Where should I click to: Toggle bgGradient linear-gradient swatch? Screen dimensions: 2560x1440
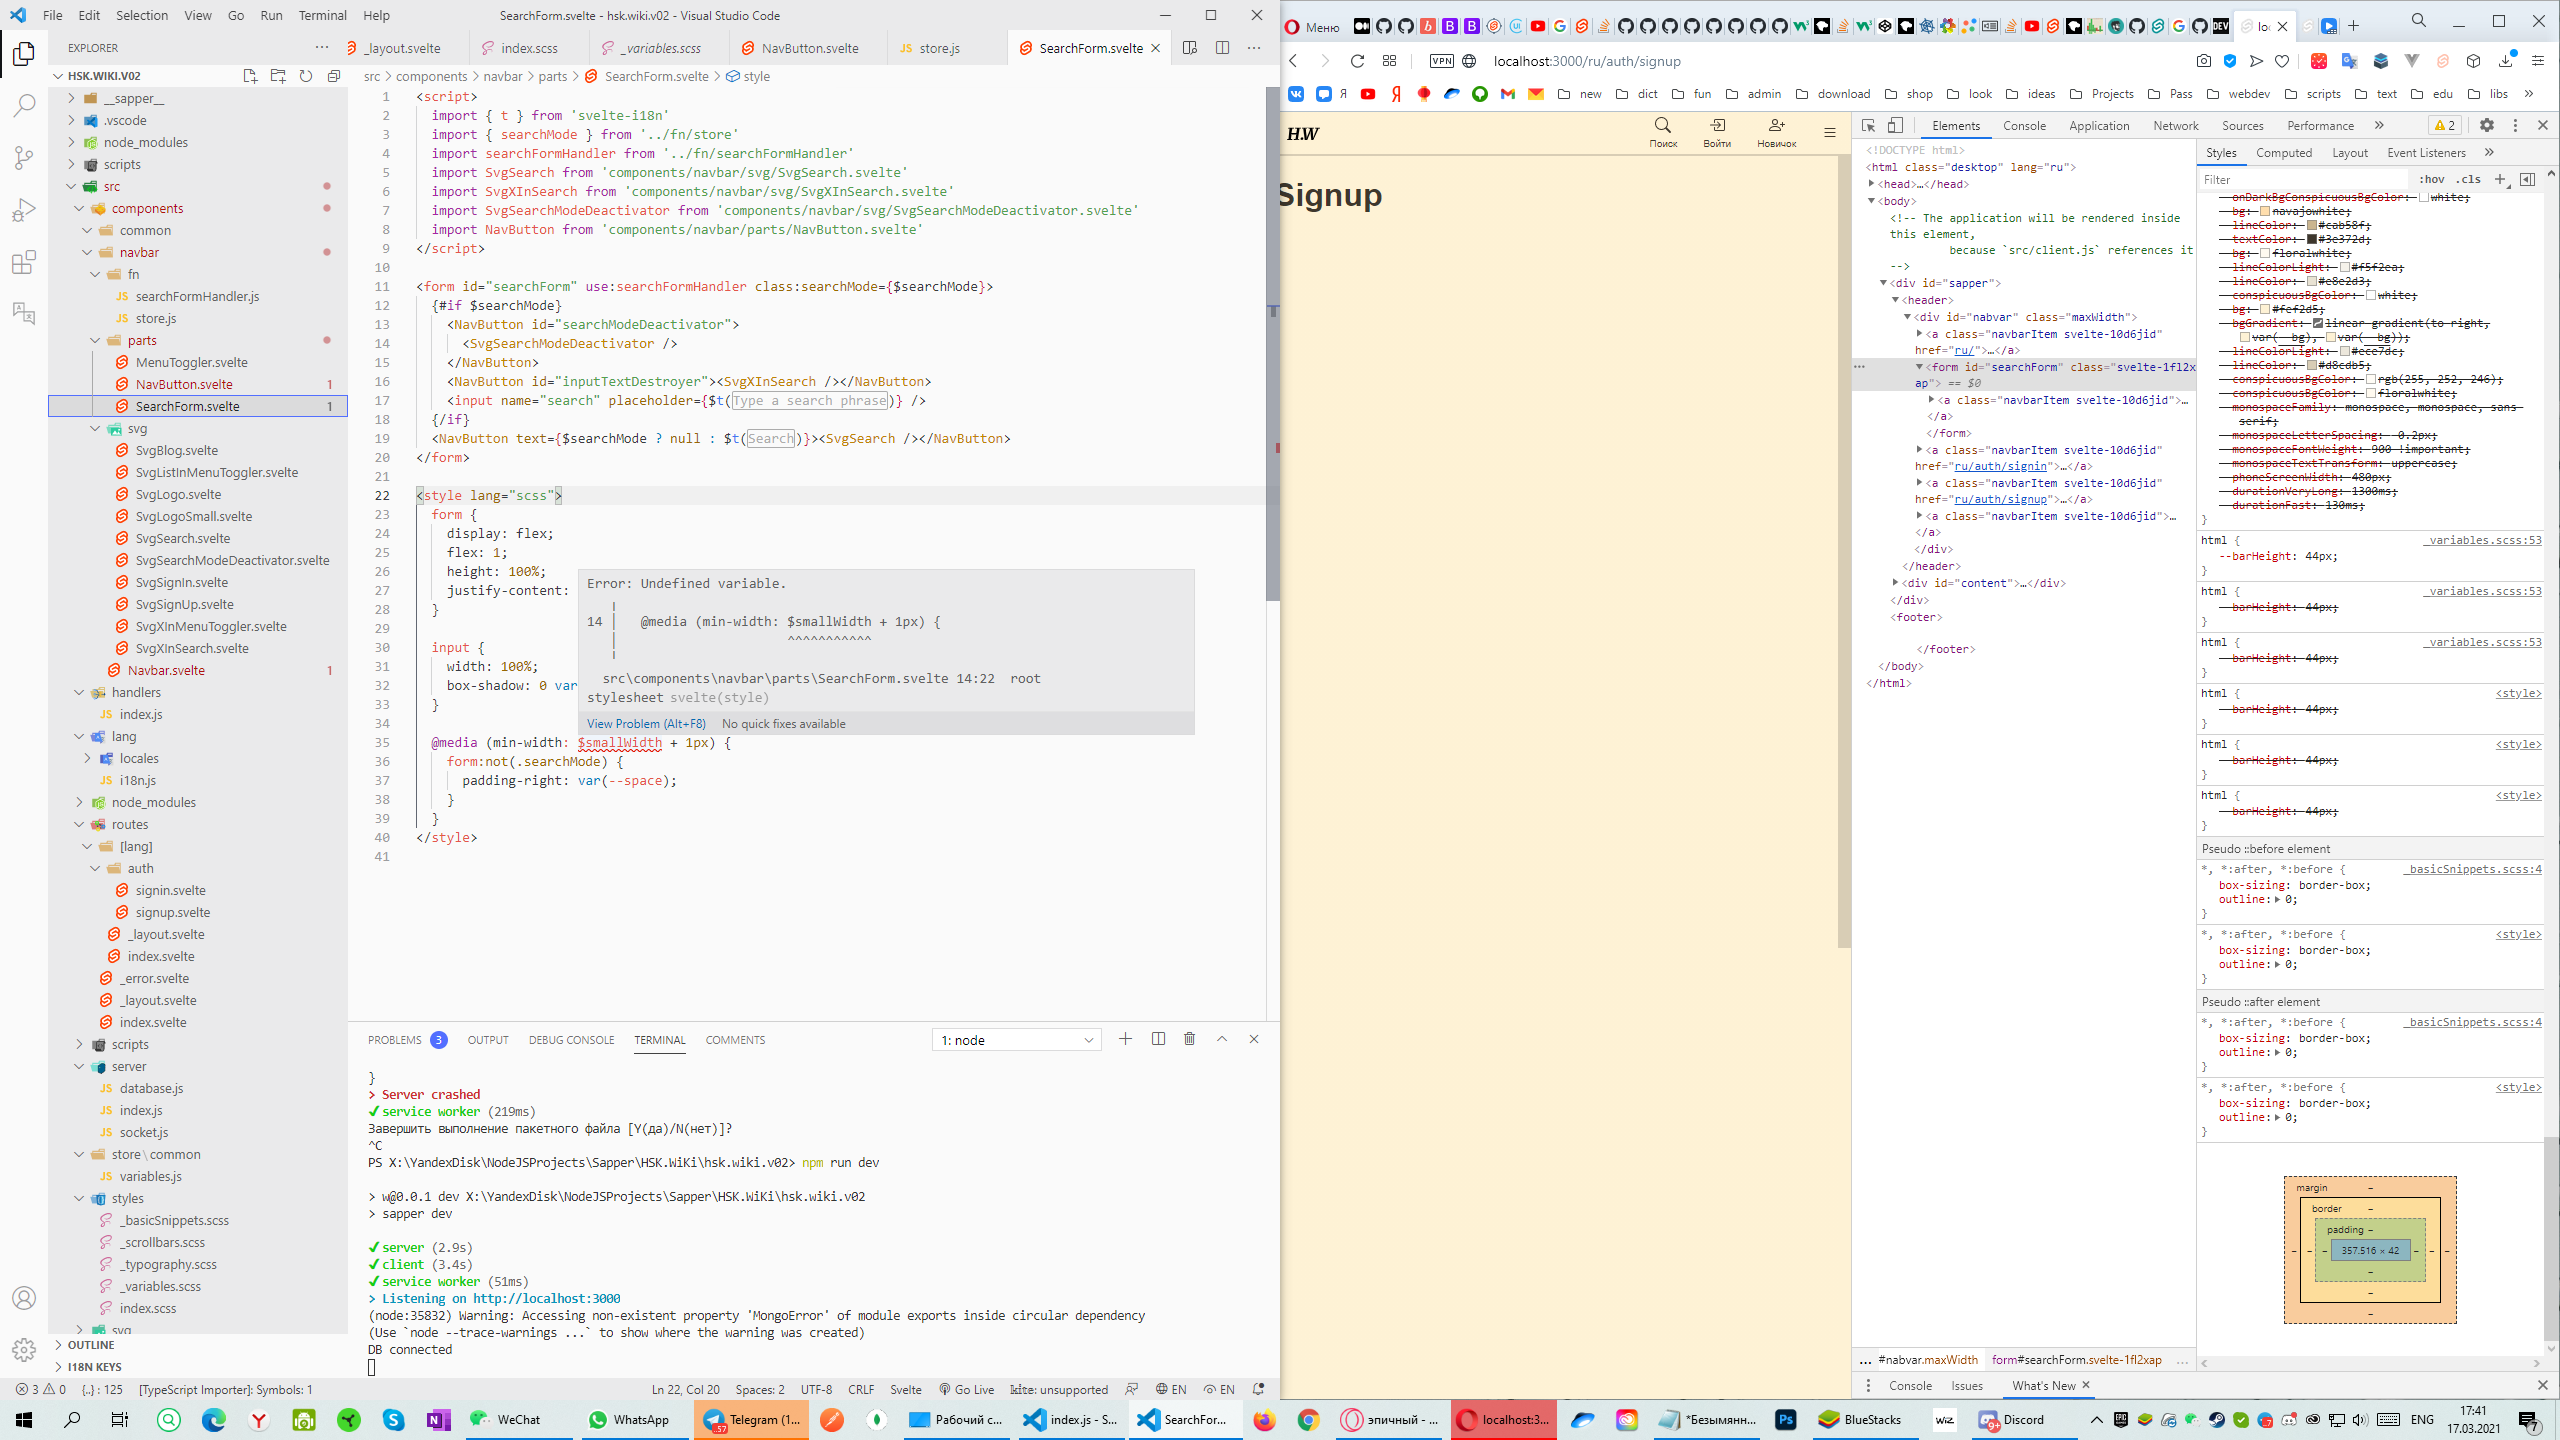2317,323
